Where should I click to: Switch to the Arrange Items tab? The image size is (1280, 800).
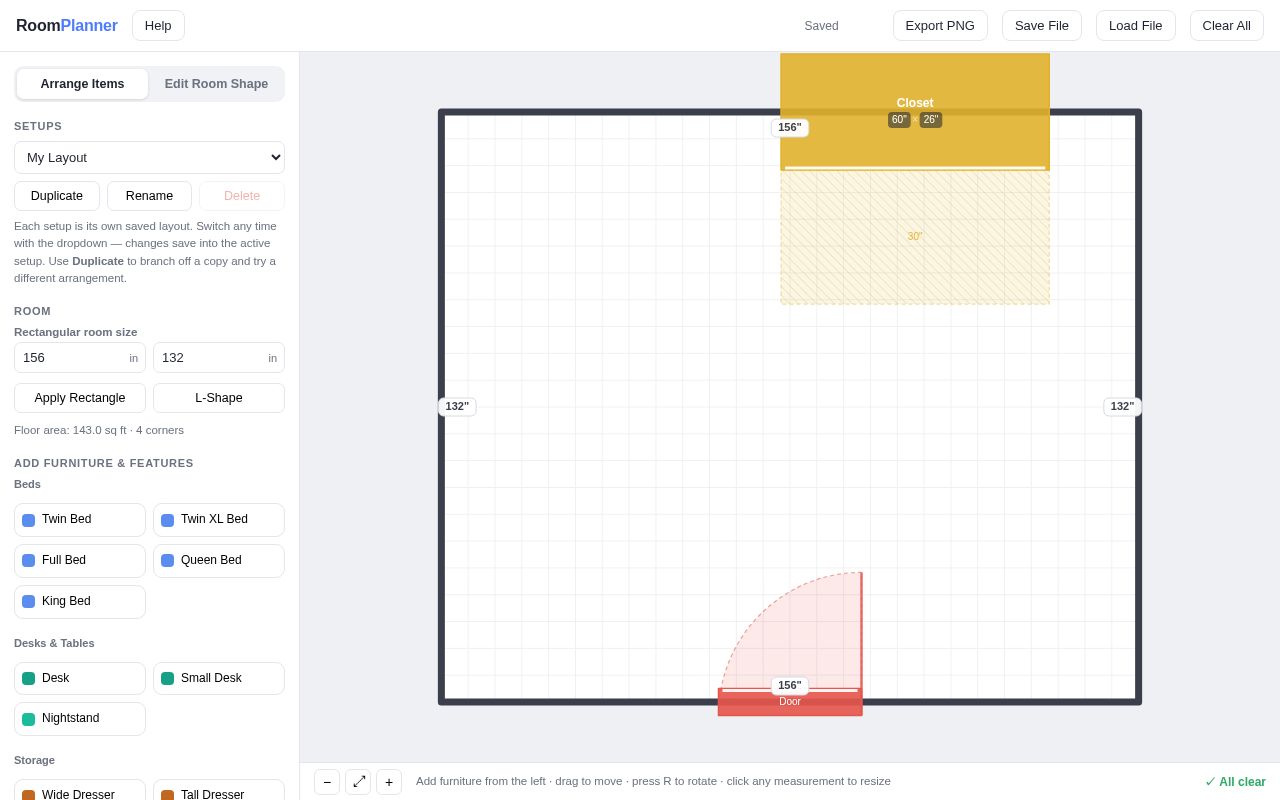(82, 84)
